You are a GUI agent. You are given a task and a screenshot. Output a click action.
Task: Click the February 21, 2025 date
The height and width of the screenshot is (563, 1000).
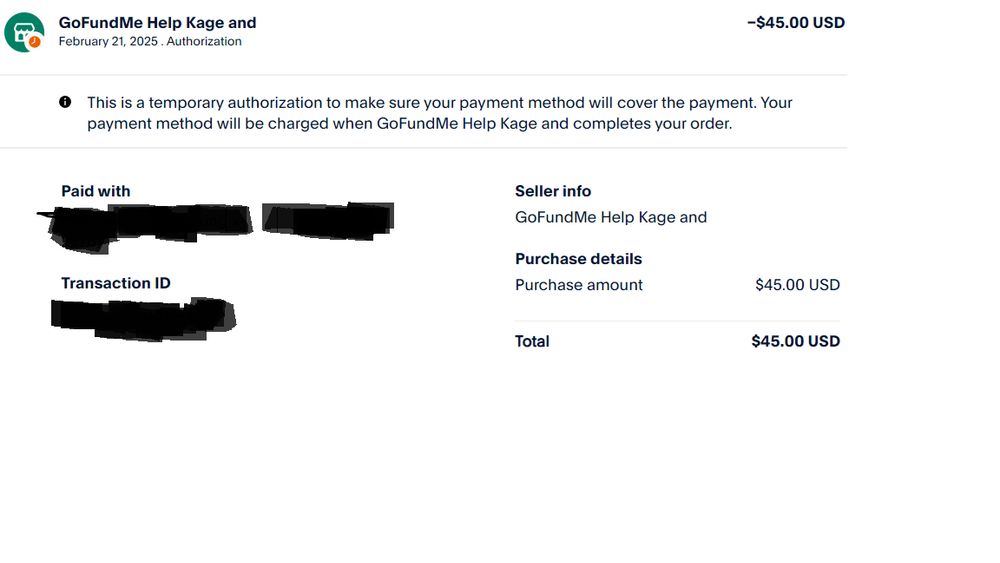coord(108,42)
